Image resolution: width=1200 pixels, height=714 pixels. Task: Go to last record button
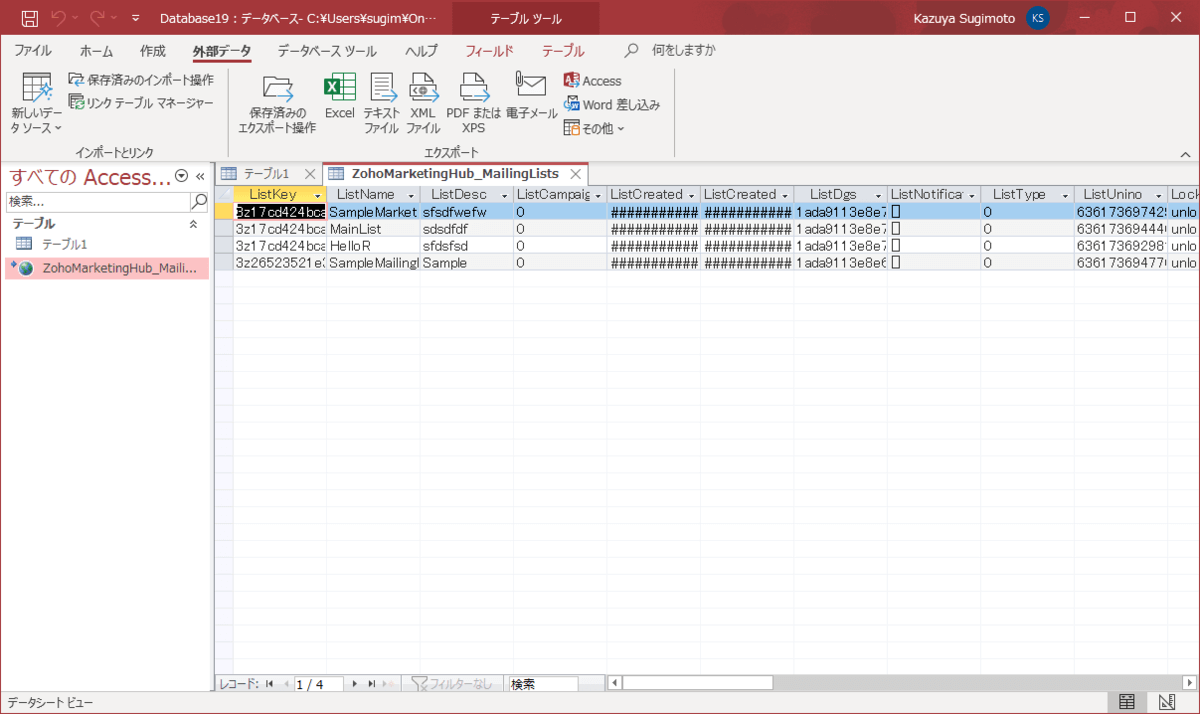371,684
